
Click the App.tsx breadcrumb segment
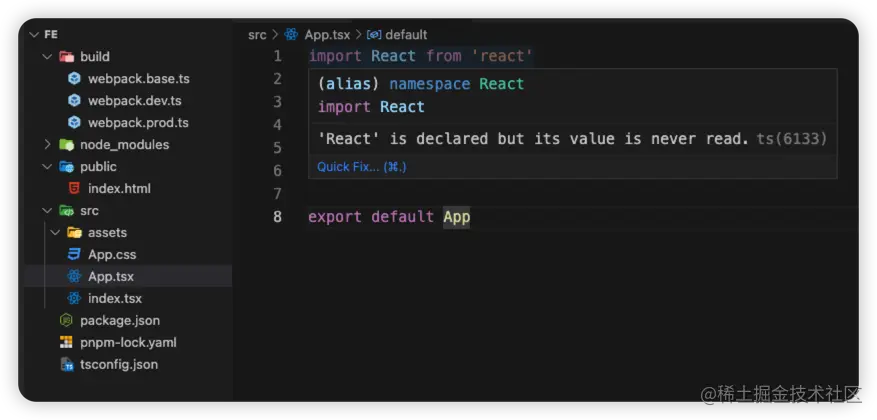(327, 35)
